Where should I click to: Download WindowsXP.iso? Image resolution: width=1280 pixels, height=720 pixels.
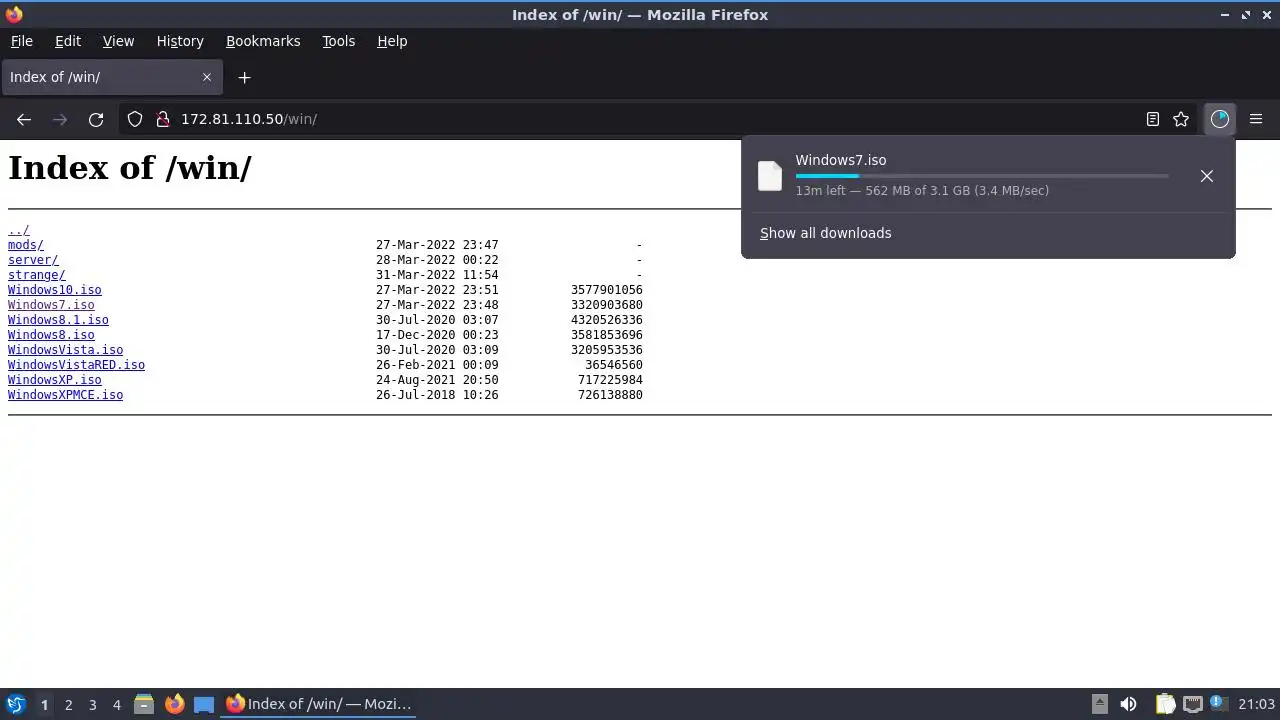pos(55,380)
